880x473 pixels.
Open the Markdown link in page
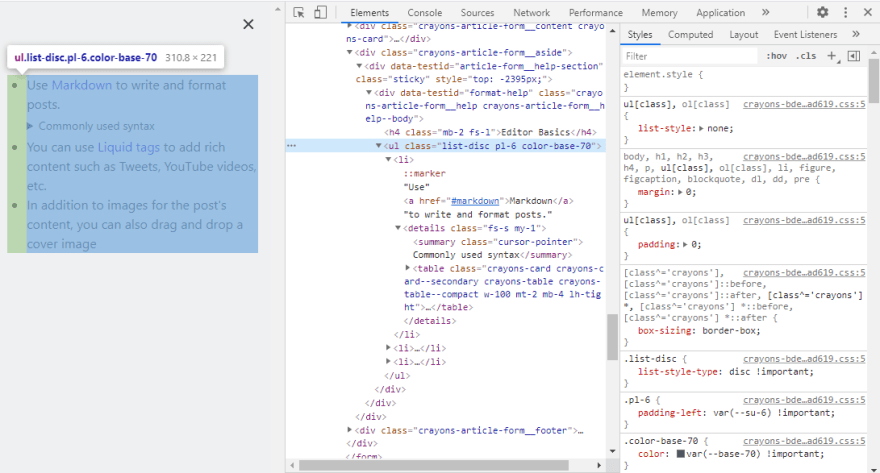[x=82, y=85]
